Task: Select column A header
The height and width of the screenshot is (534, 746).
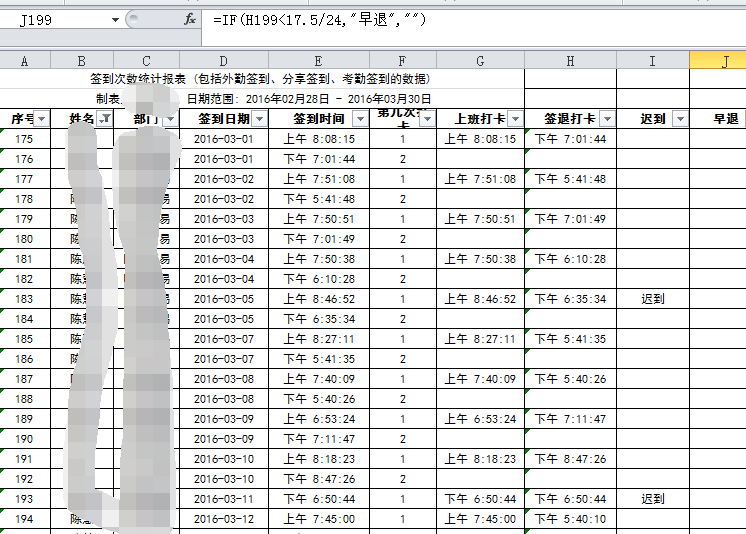Action: (25, 60)
